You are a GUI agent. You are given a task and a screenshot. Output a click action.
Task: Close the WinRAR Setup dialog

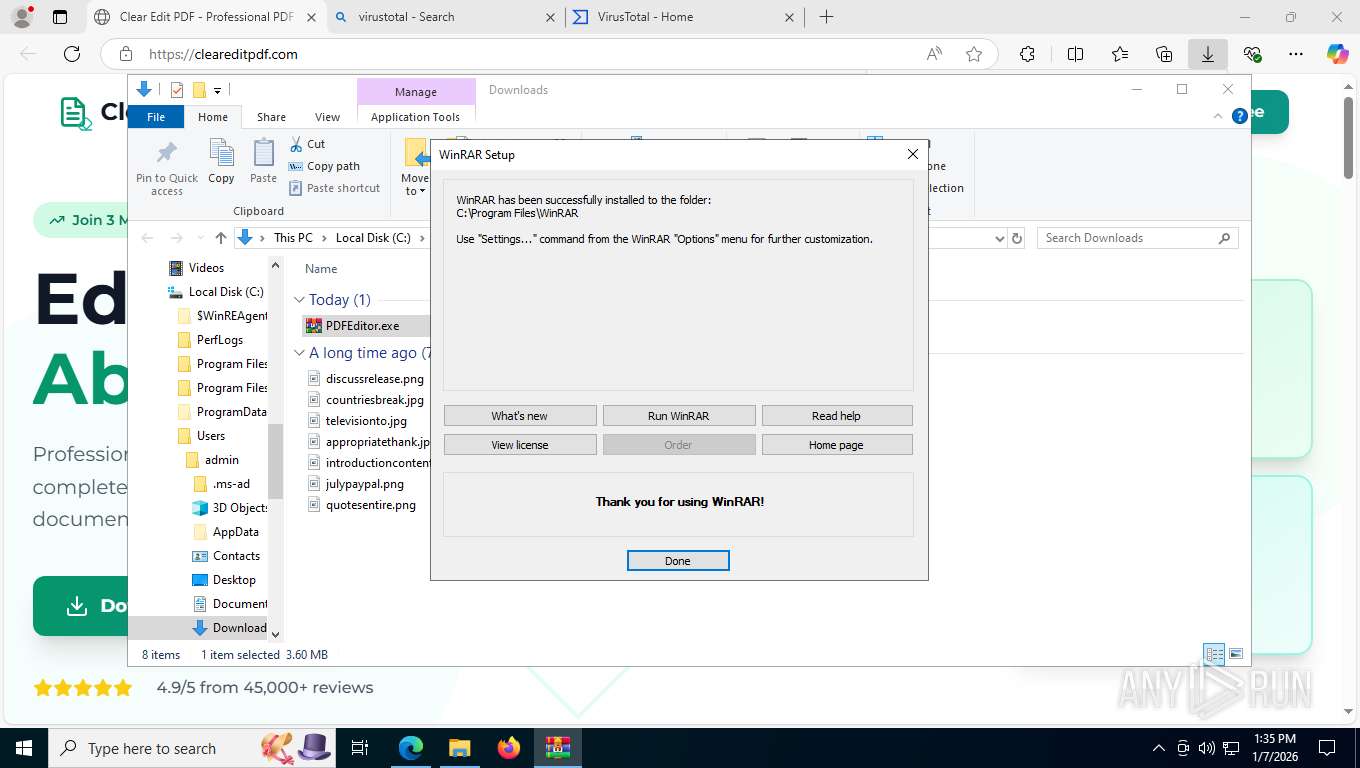912,154
